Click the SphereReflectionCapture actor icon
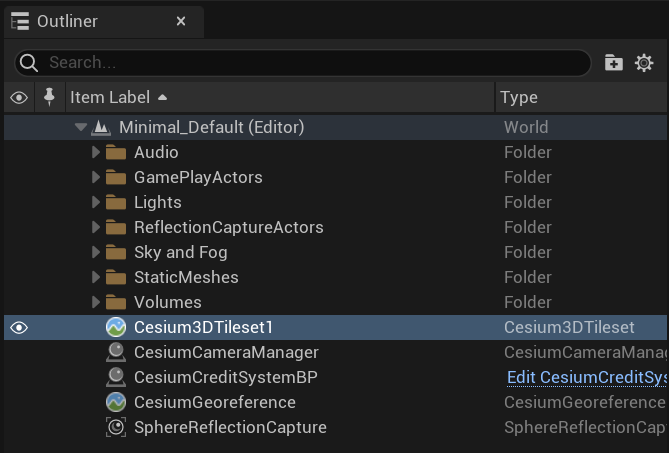Screen dimensions: 669x453 point(116,427)
